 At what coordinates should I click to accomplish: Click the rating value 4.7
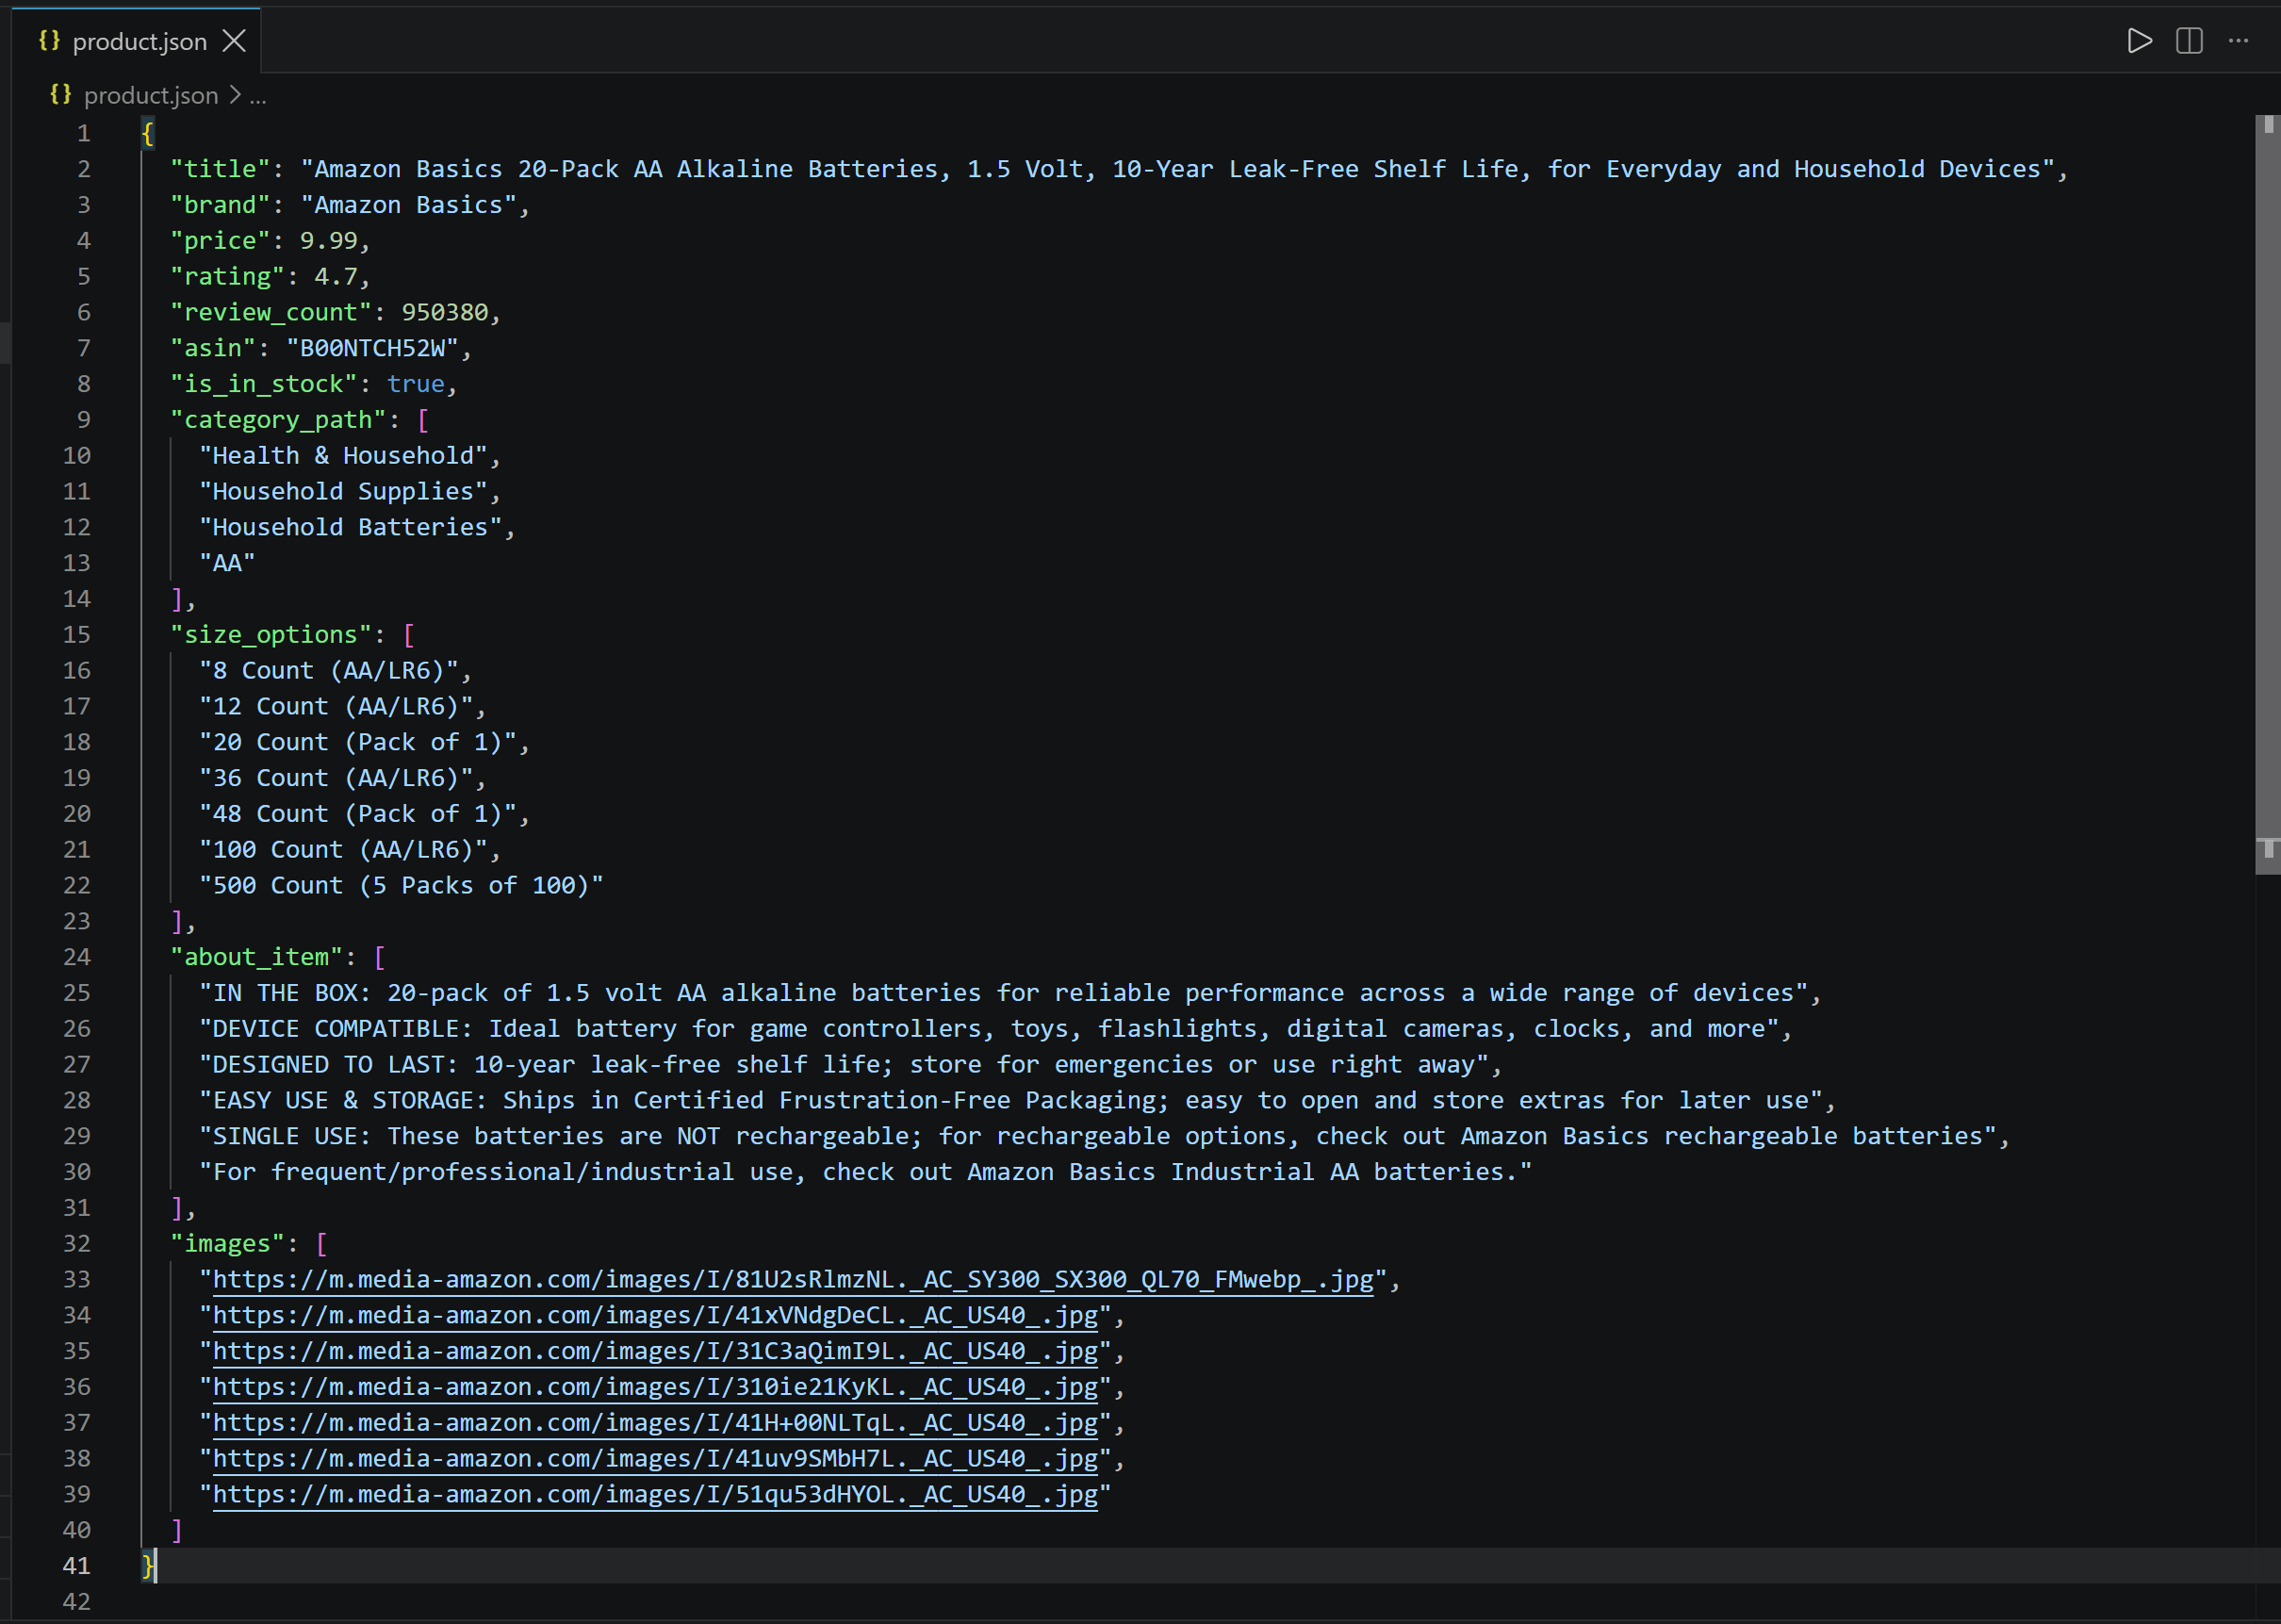coord(336,277)
